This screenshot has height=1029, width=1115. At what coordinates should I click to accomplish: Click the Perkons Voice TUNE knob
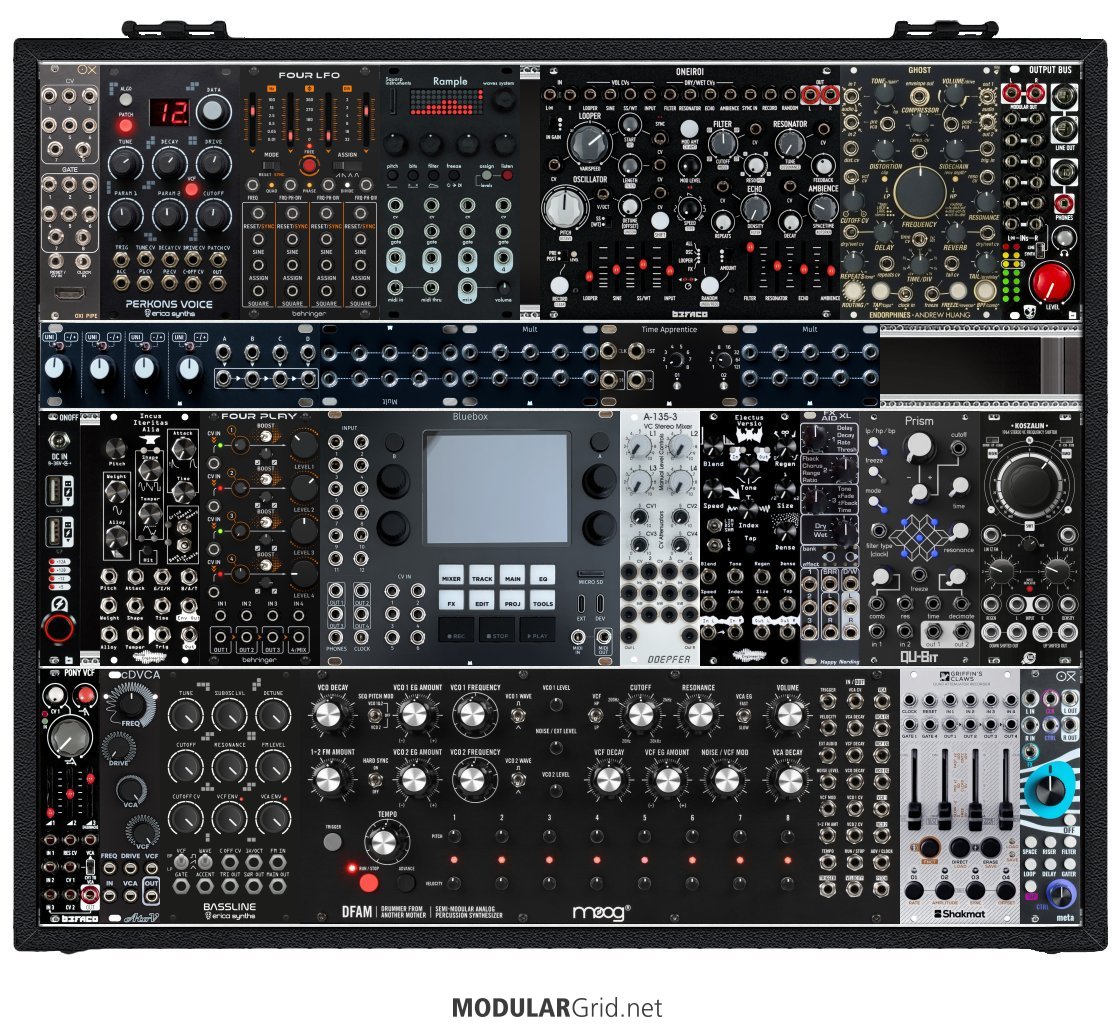(125, 164)
